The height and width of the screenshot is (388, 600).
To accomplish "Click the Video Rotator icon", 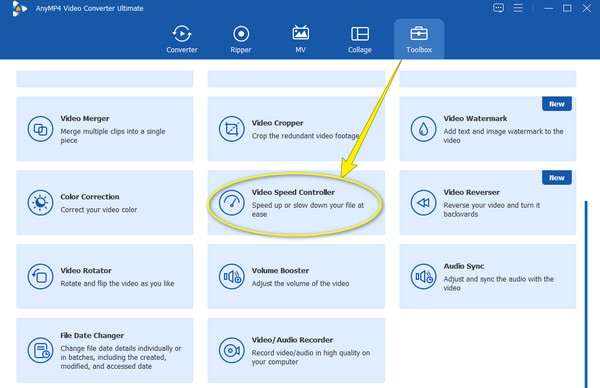I will coord(40,276).
